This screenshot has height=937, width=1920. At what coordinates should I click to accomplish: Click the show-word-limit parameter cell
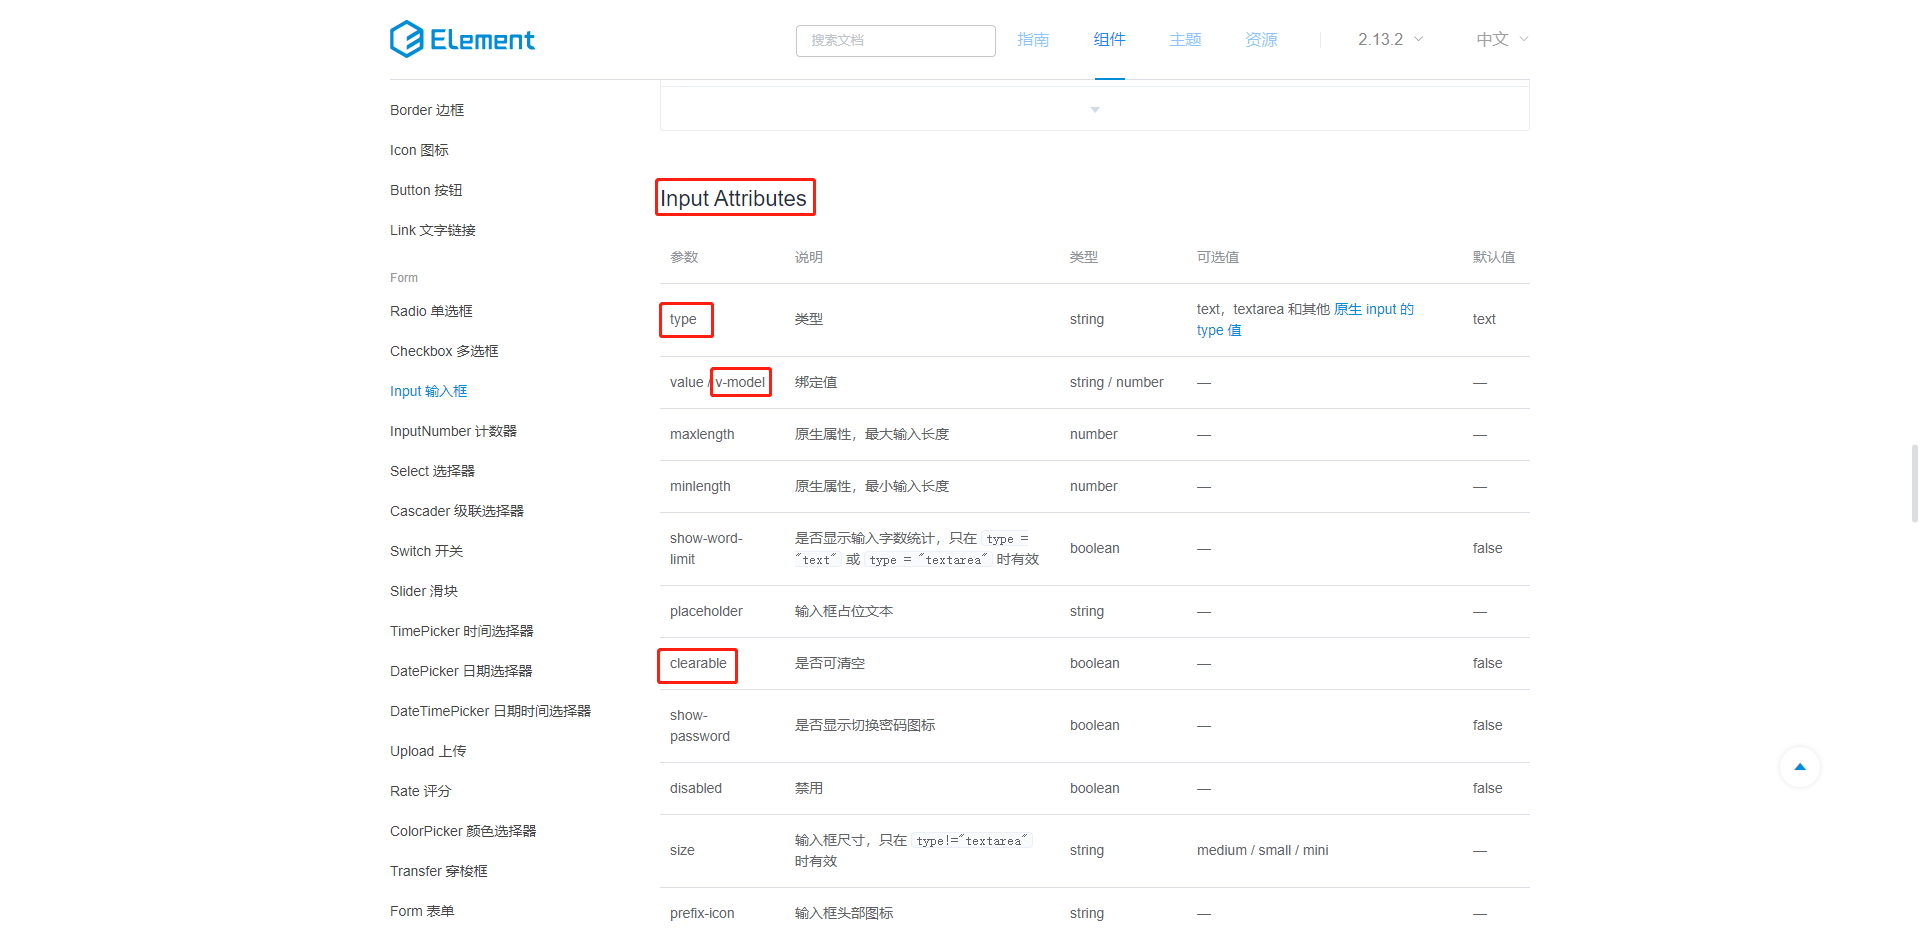tap(706, 549)
